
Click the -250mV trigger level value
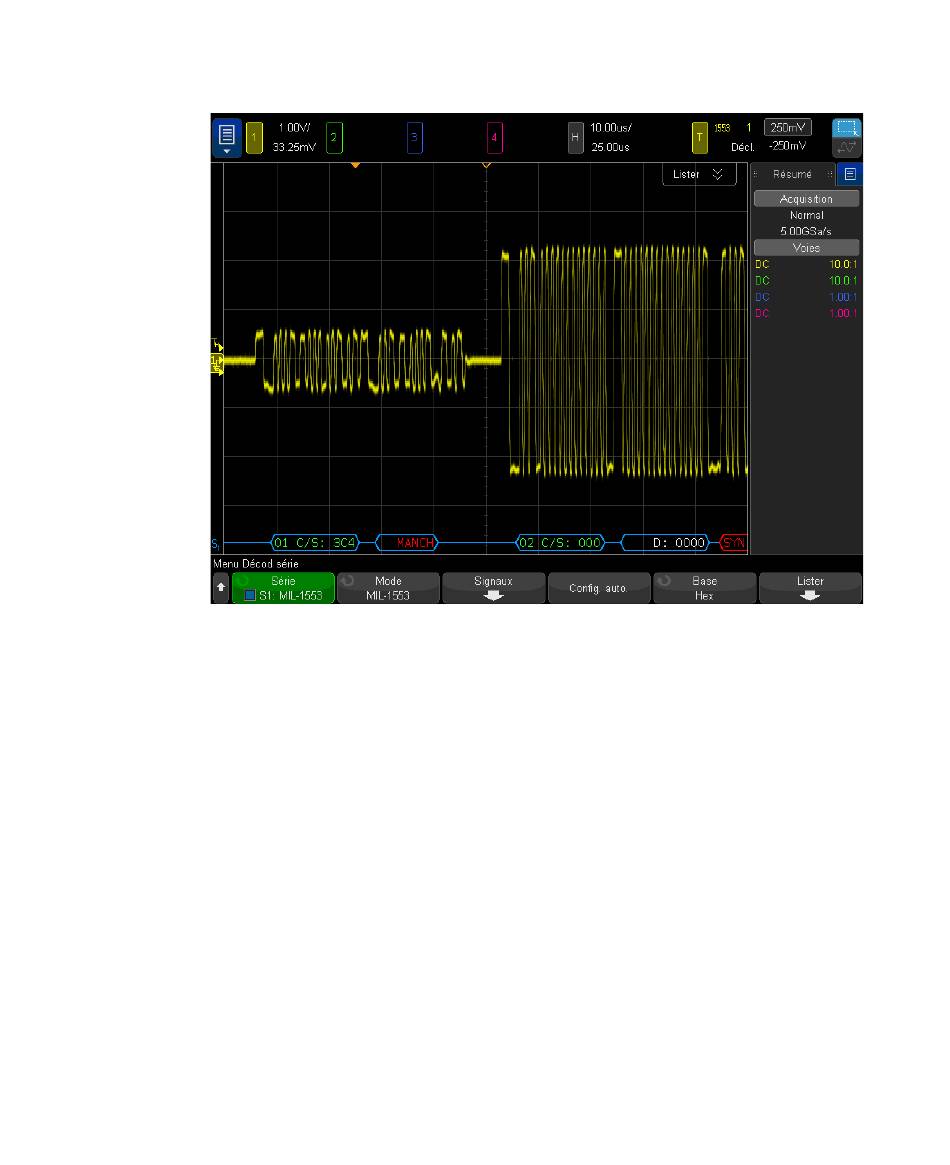(787, 146)
